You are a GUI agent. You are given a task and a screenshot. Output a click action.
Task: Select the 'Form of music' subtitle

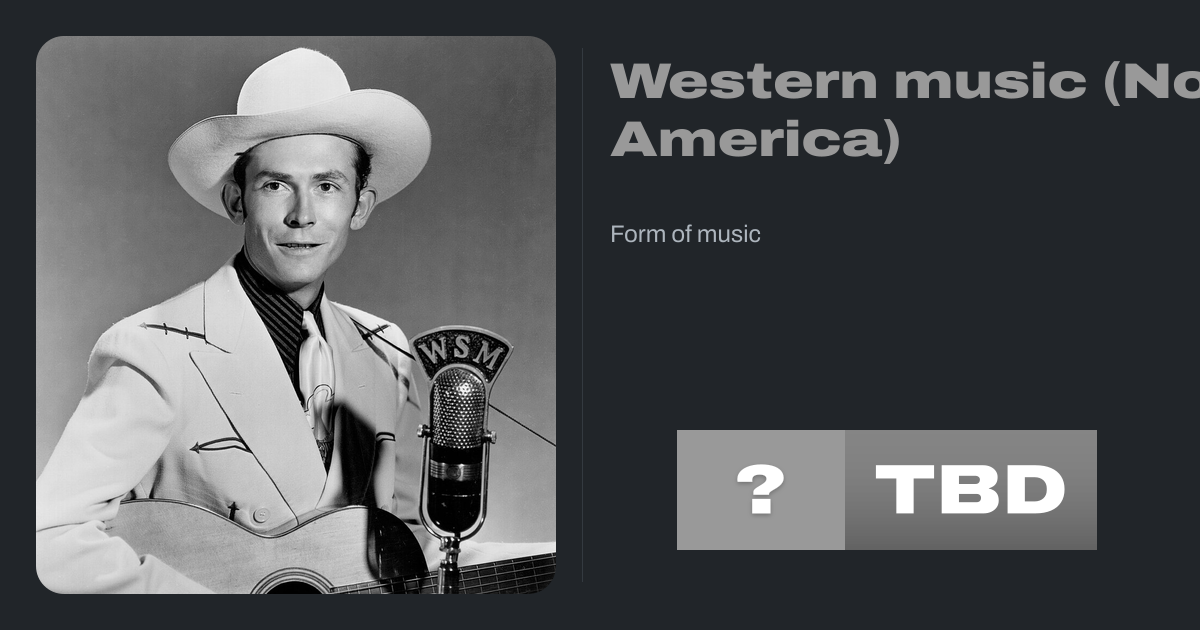[685, 234]
